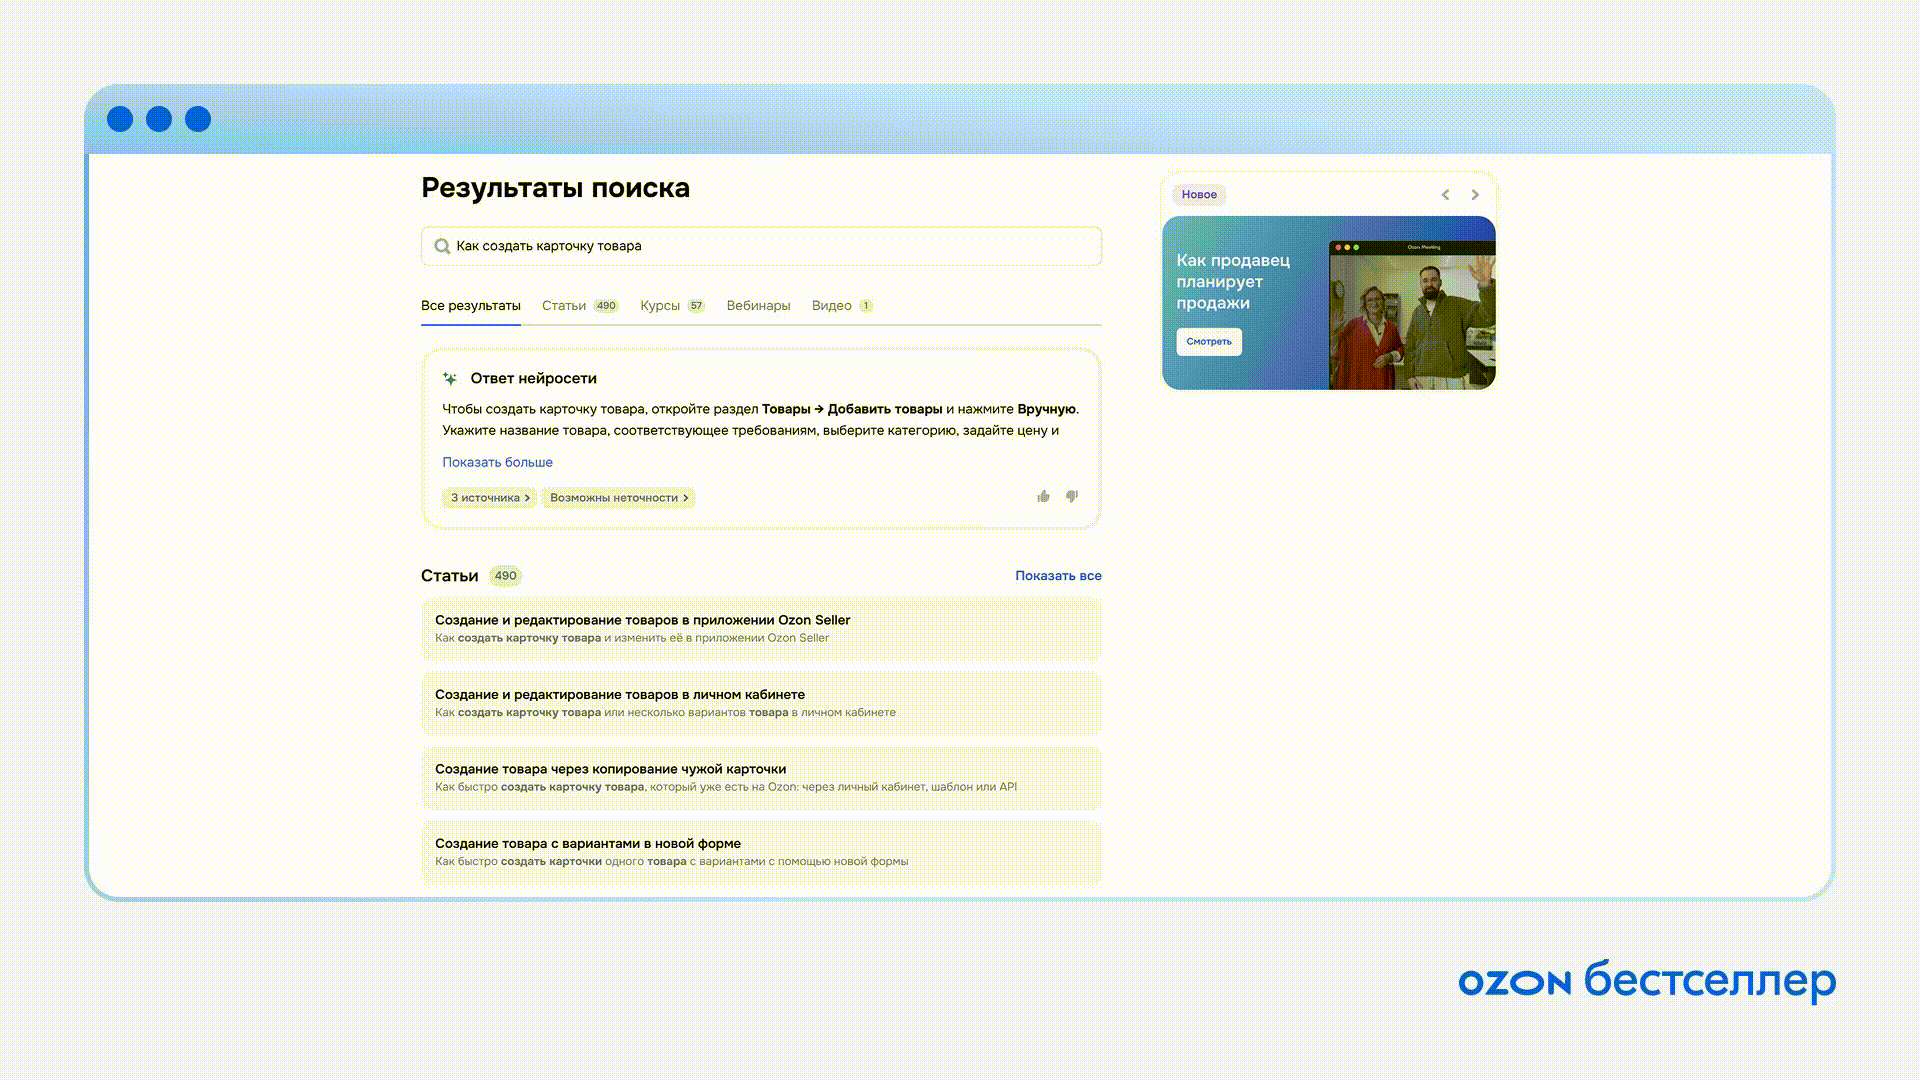The width and height of the screenshot is (1920, 1080).
Task: Click the 'Показать все' articles link
Action: point(1058,576)
